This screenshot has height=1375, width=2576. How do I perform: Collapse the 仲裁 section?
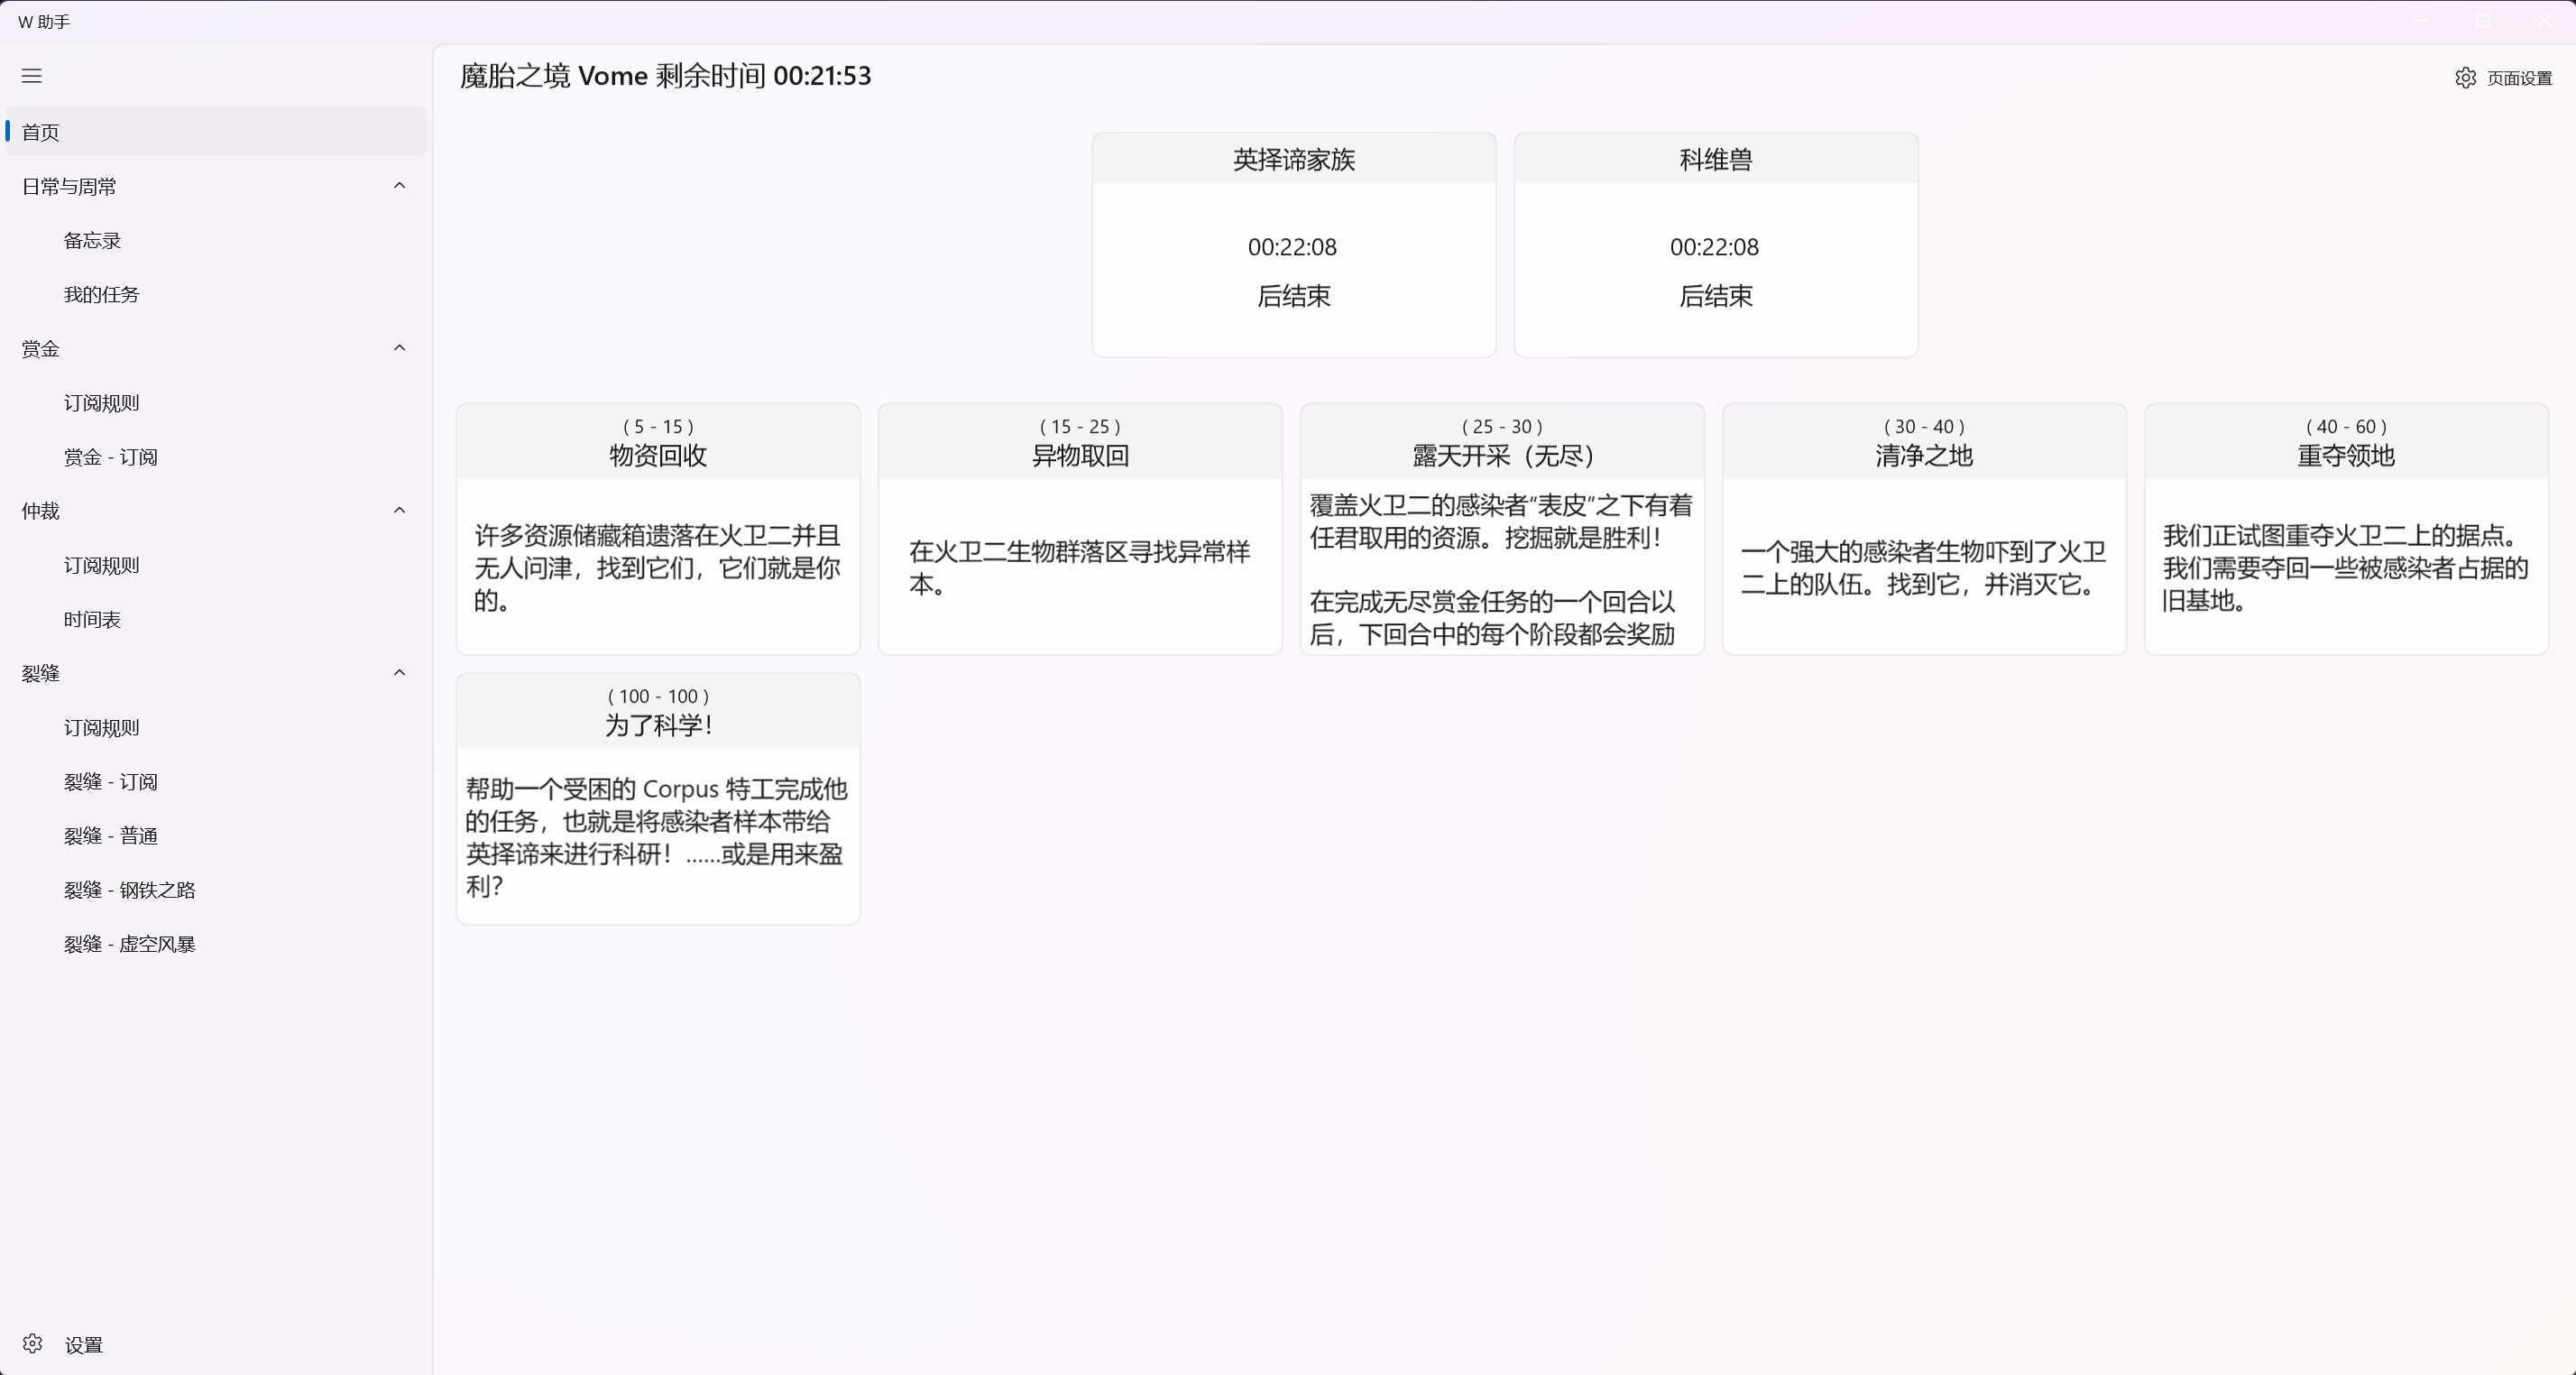[399, 510]
